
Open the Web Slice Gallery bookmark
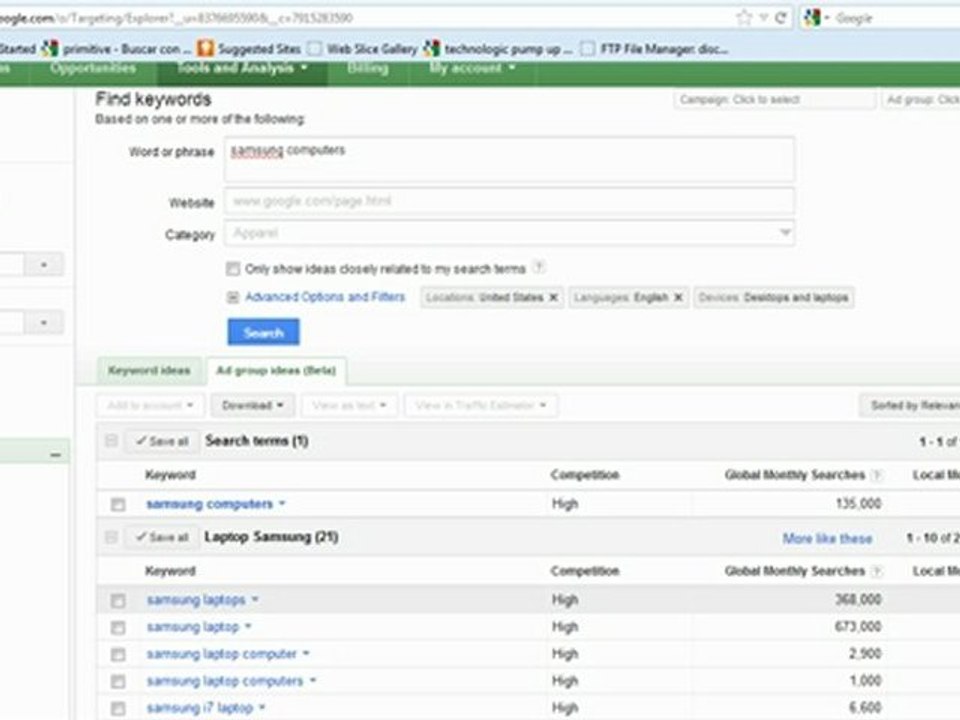(x=362, y=48)
